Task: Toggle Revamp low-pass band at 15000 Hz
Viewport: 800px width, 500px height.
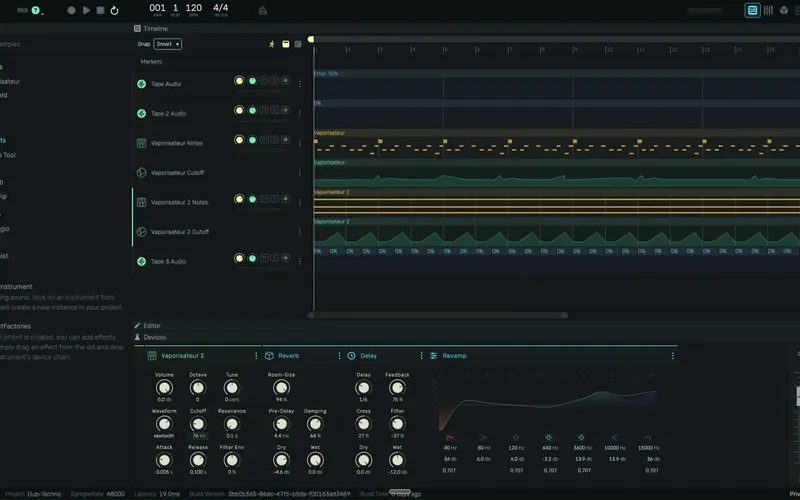Action: (x=647, y=437)
